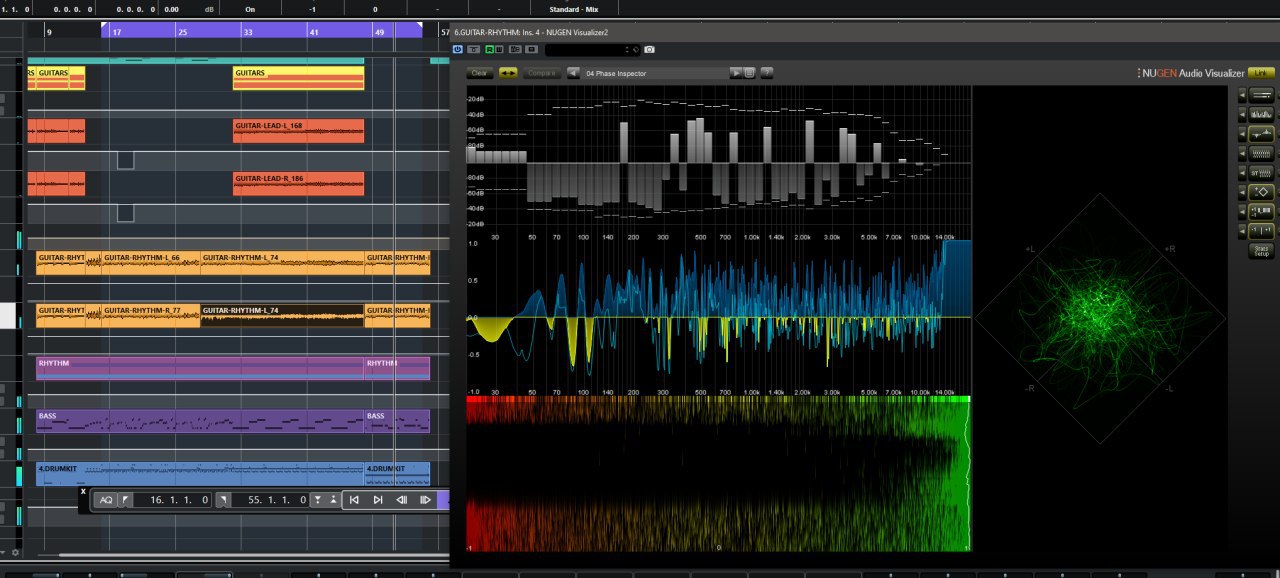Select the GUITAR-RHYTHM-L_66 audio clip

pyautogui.click(x=151, y=263)
